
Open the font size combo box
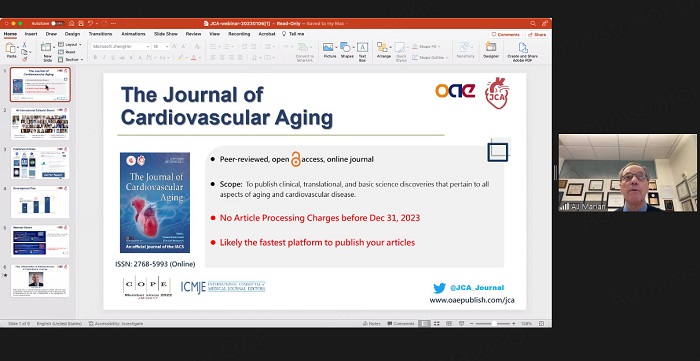coord(160,46)
